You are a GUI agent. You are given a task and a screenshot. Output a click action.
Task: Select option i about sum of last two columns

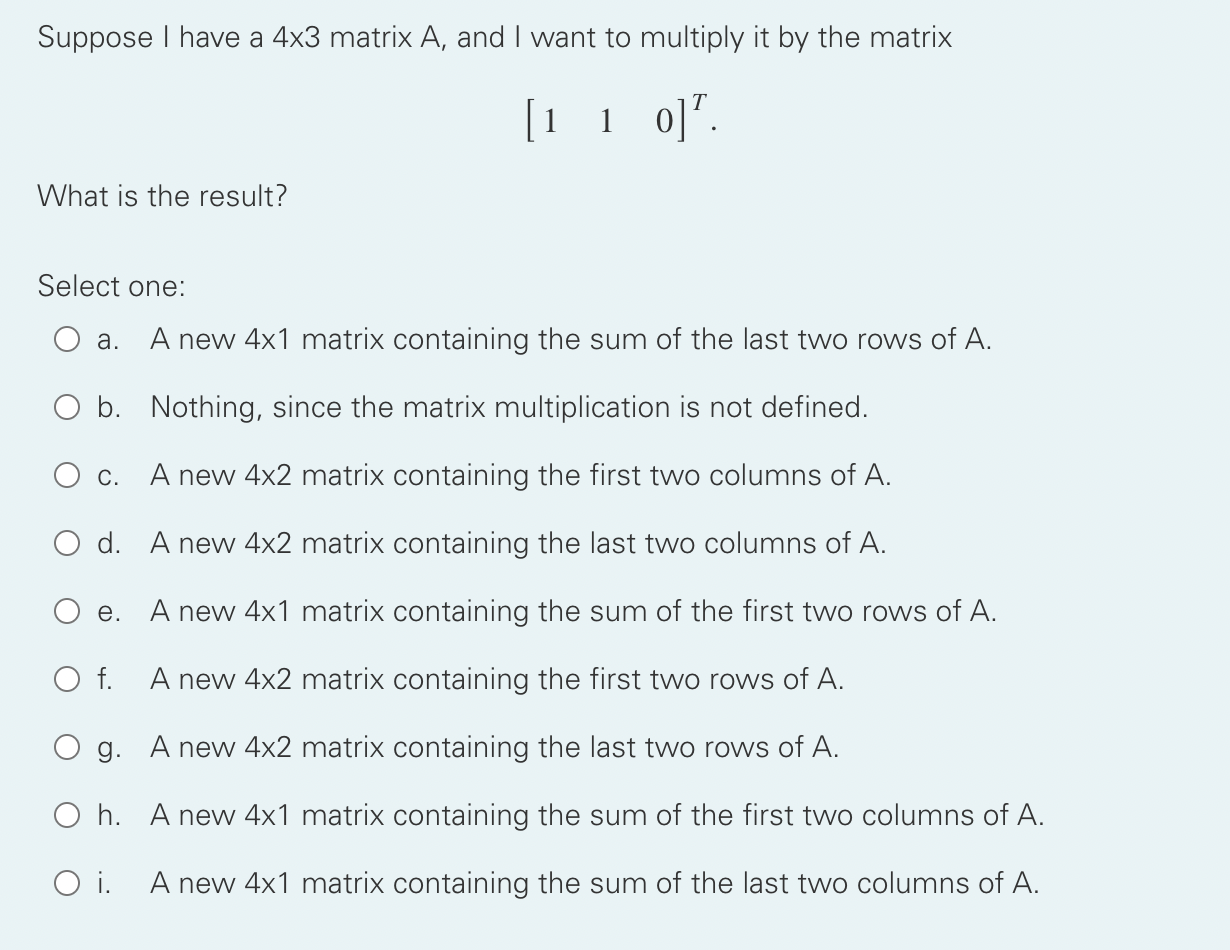point(67,883)
